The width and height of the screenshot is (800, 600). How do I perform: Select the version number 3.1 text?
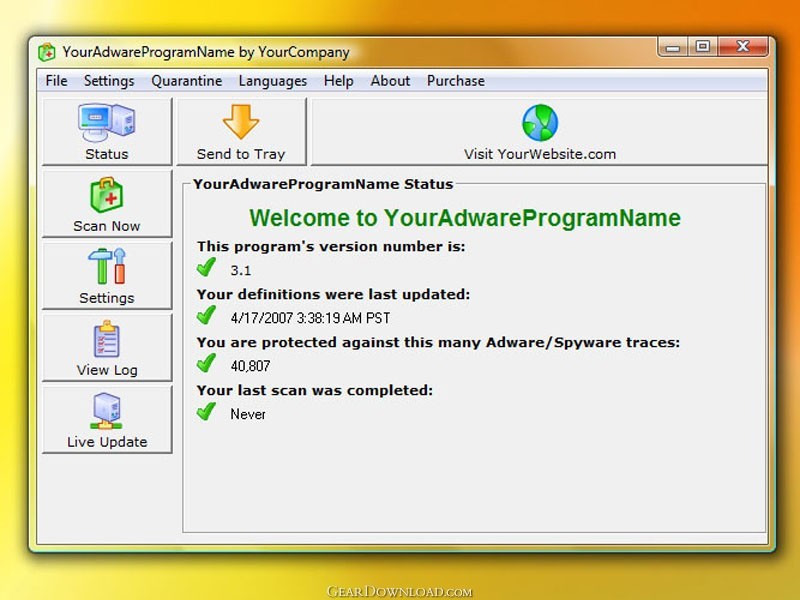(241, 270)
